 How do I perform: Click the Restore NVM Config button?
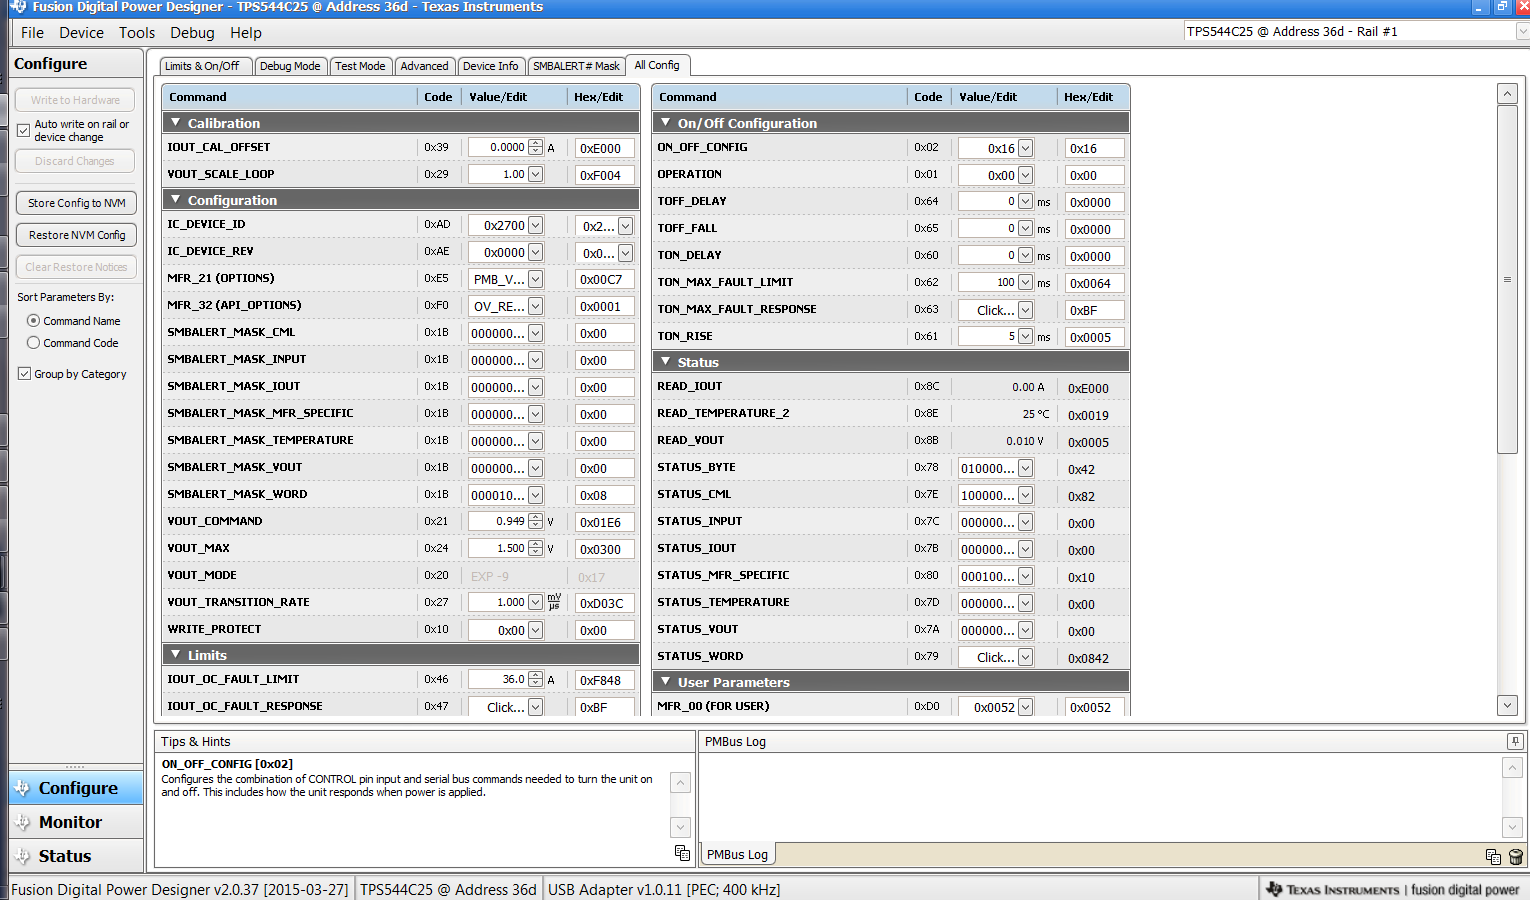point(75,234)
